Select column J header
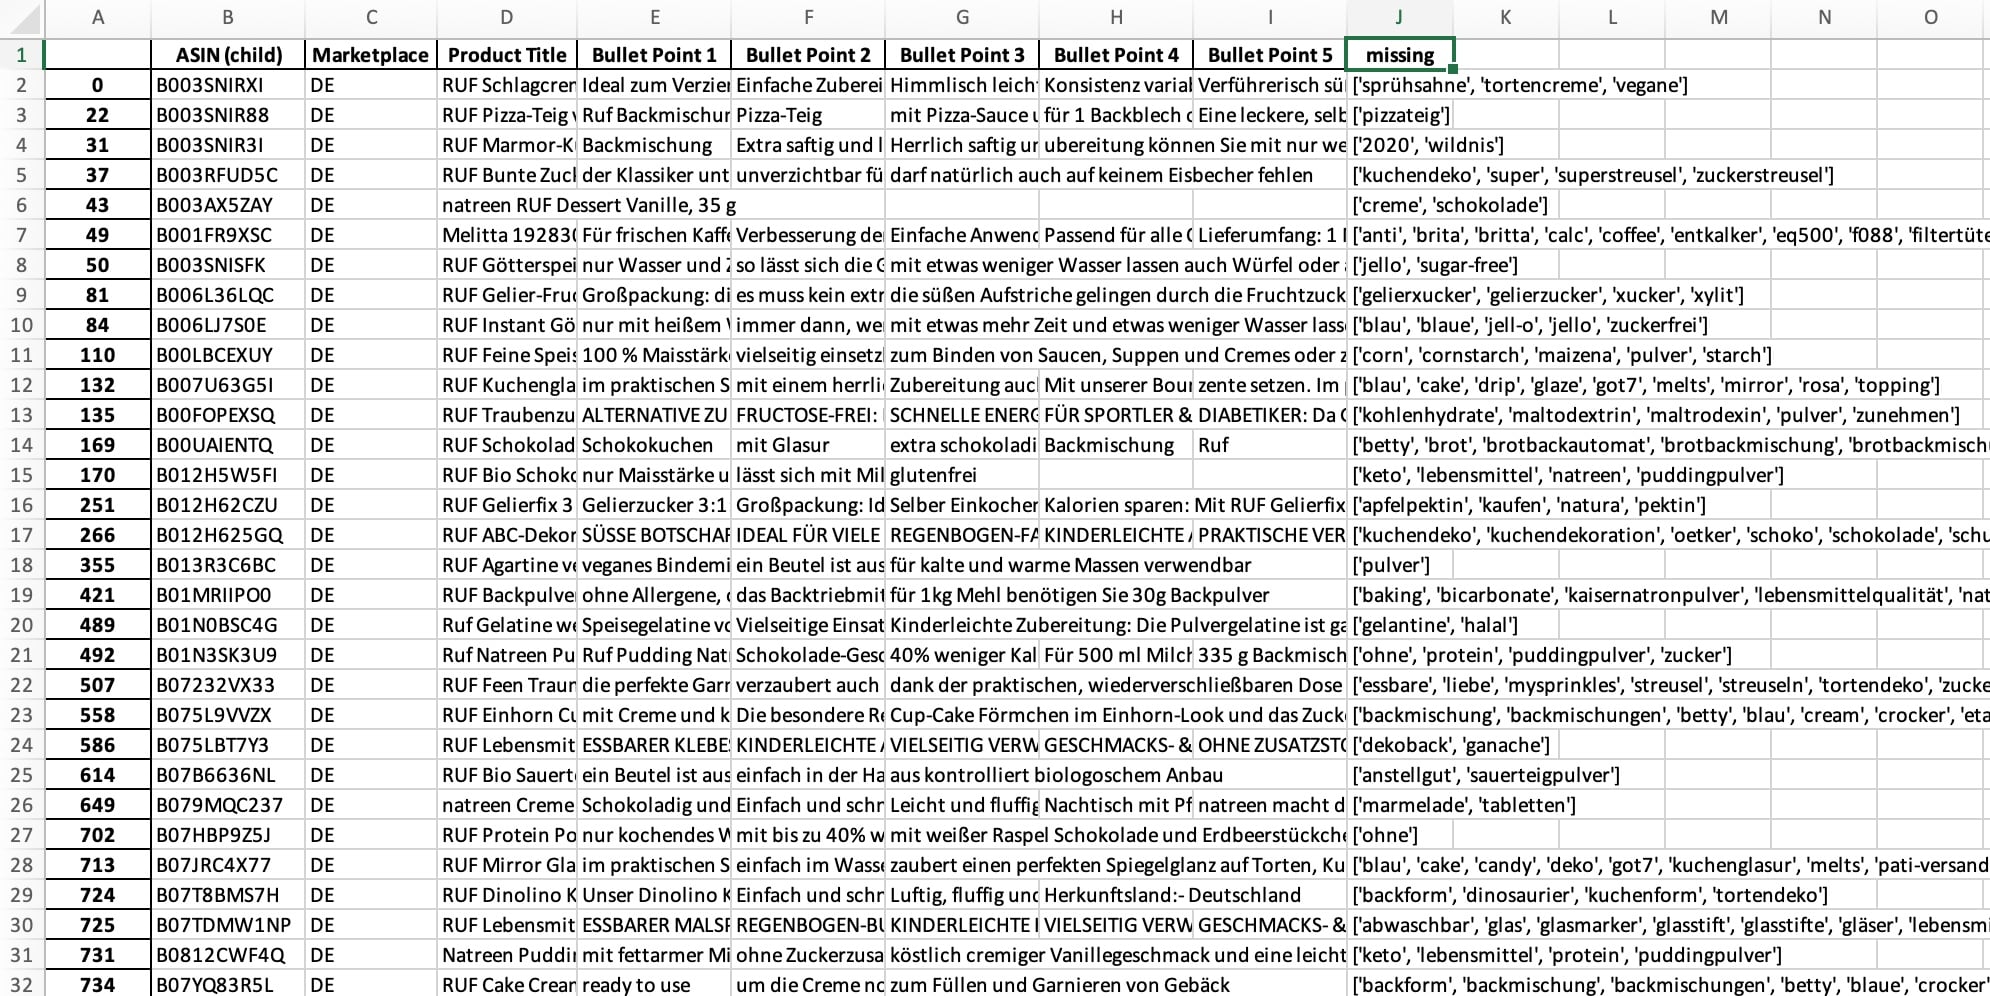This screenshot has width=1990, height=996. click(1399, 17)
